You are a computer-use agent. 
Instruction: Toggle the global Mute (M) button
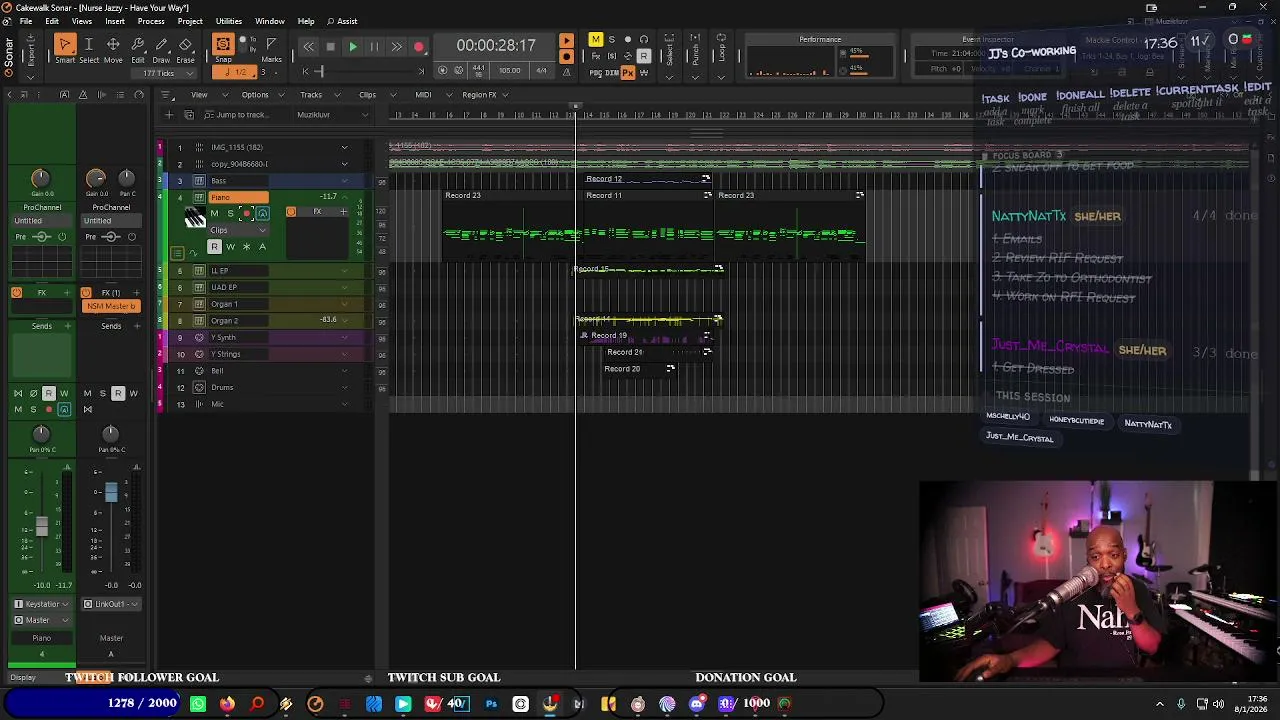click(595, 40)
